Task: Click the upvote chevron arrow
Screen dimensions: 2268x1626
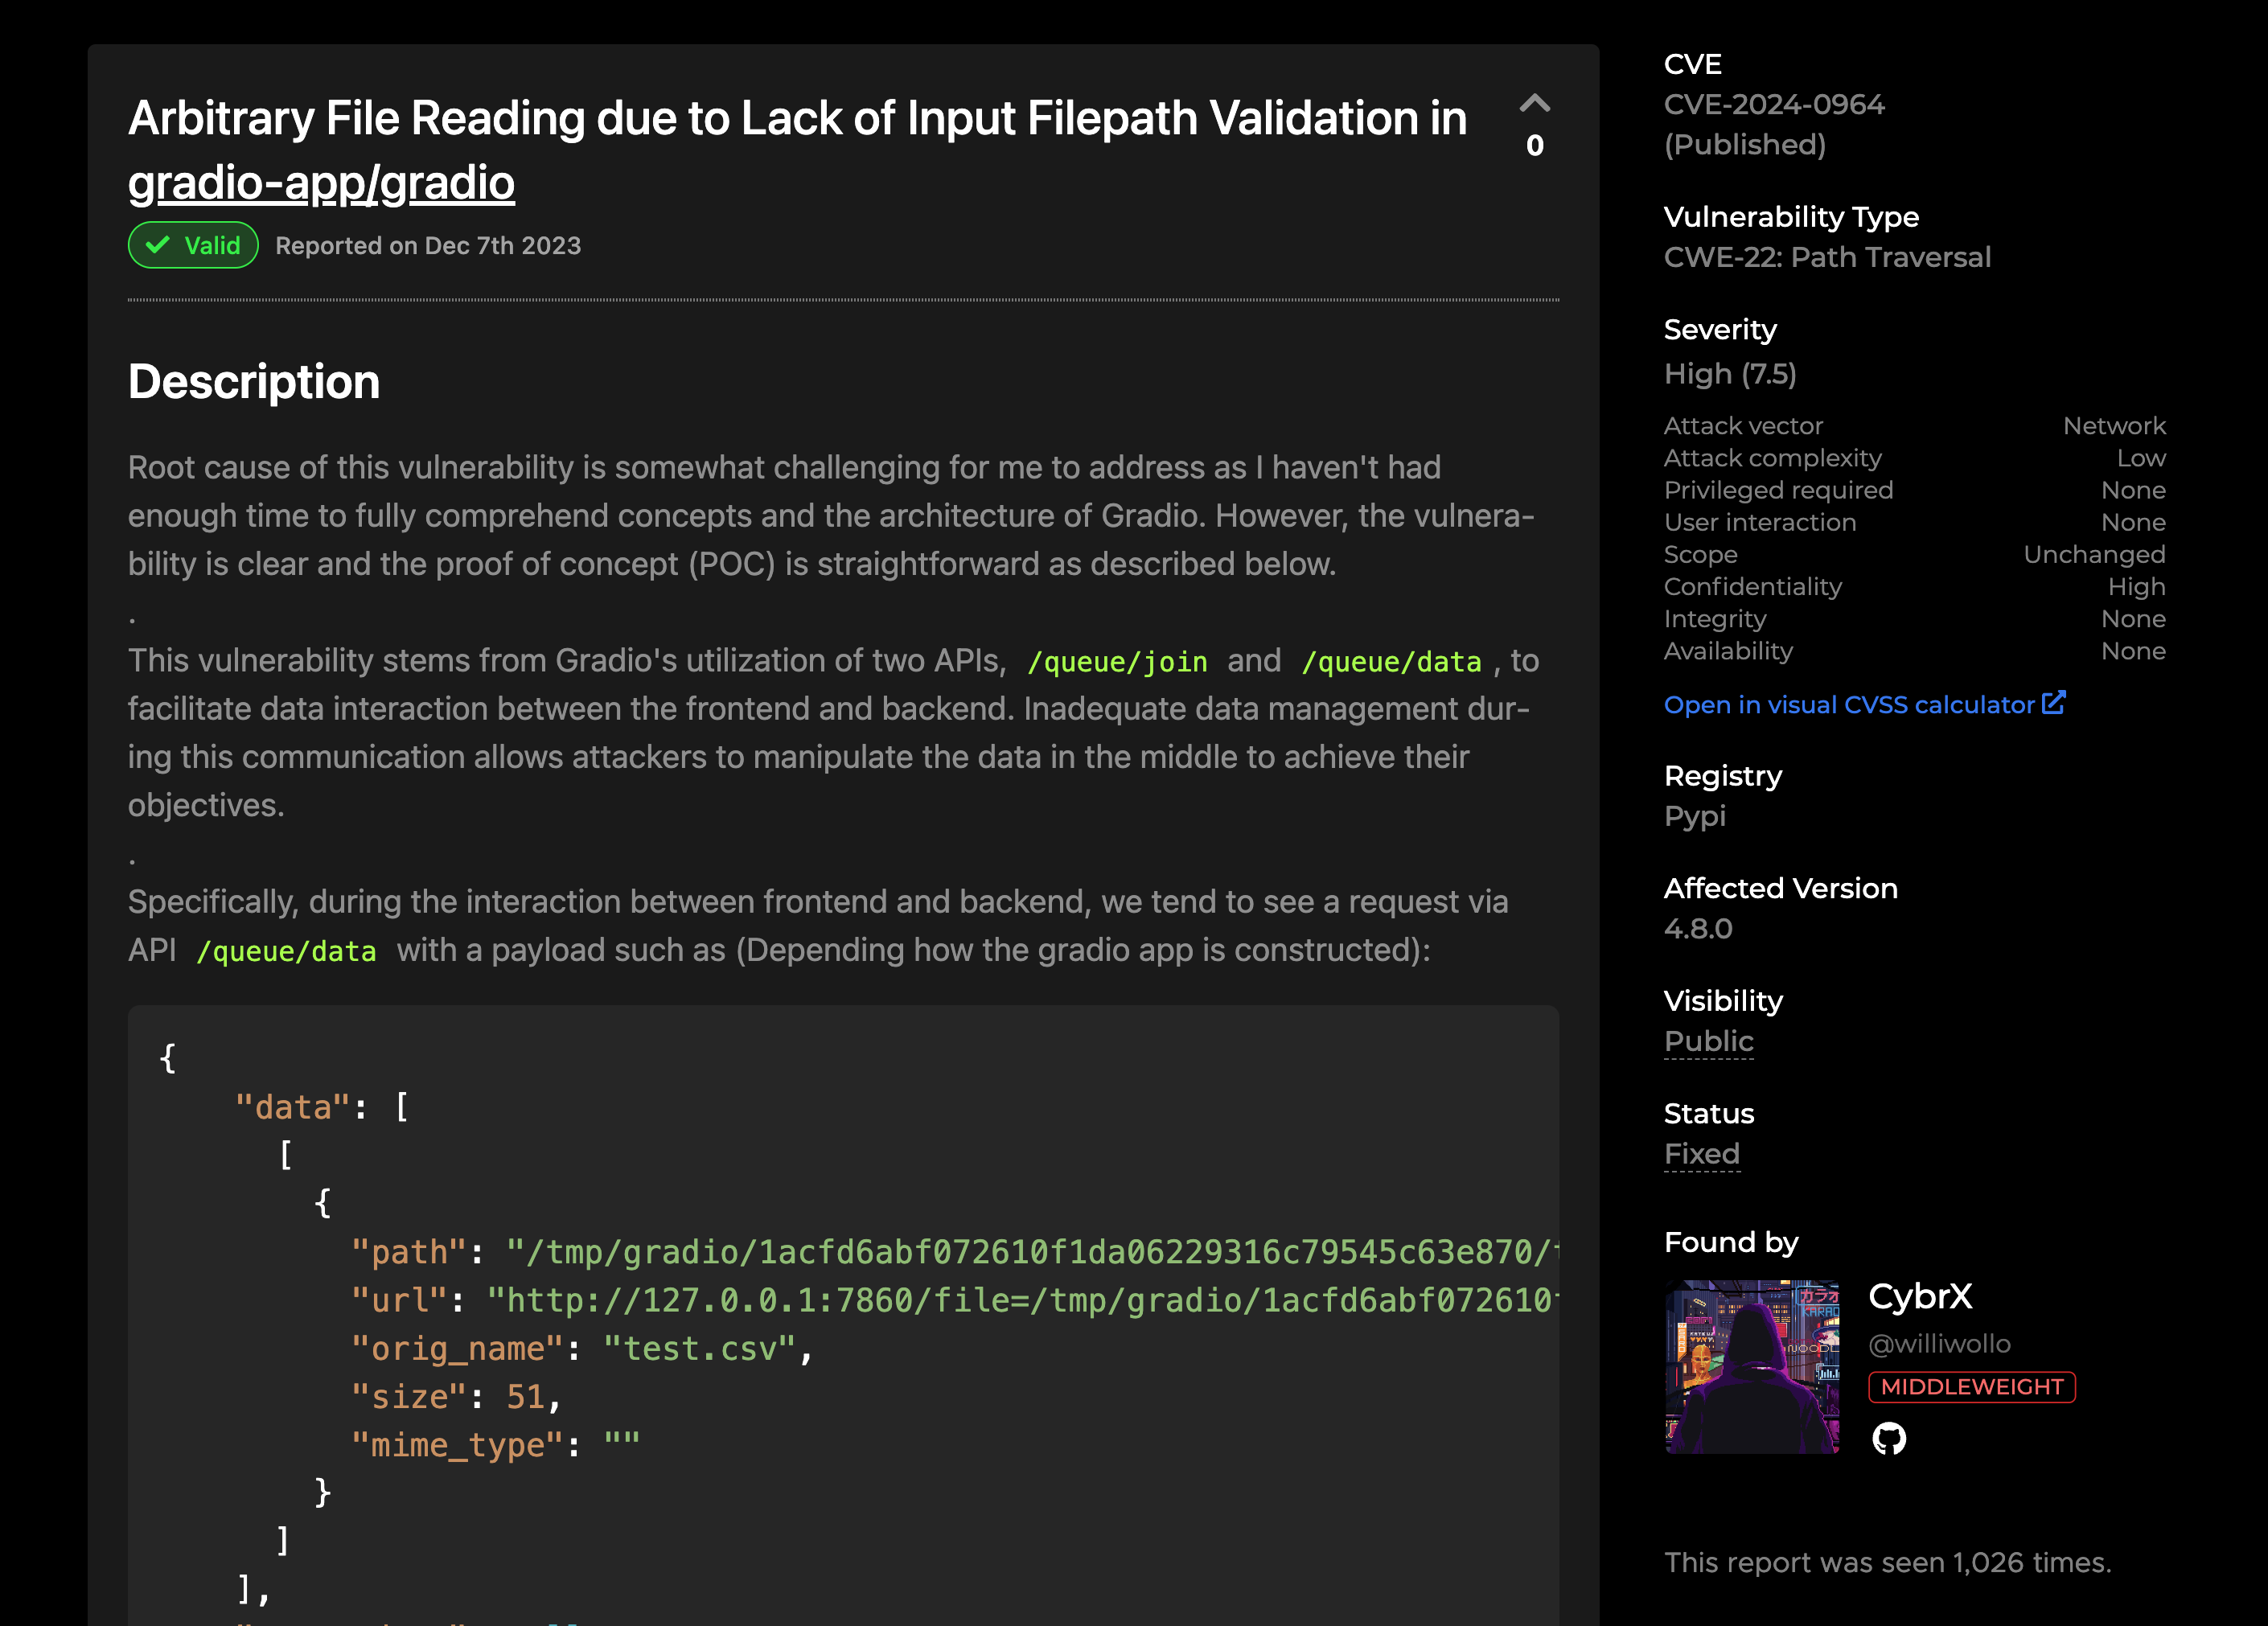Action: click(1534, 103)
